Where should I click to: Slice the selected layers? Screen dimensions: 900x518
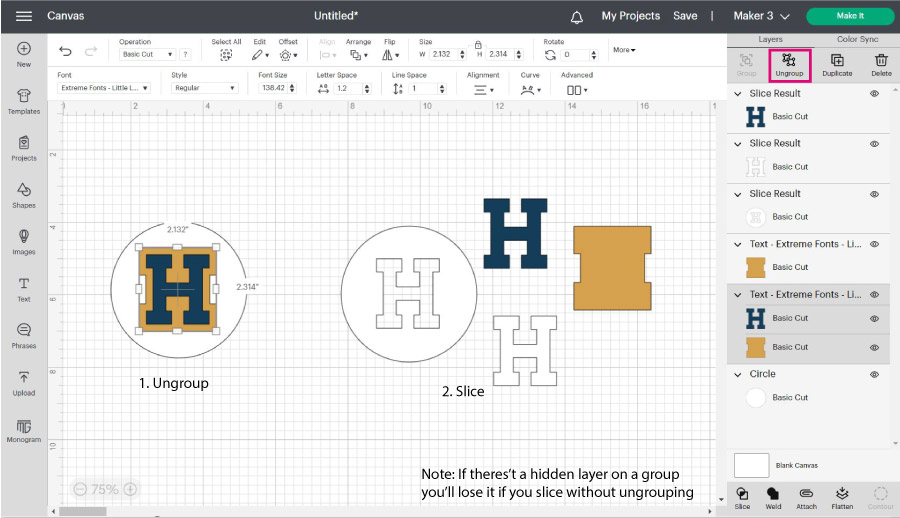[x=742, y=498]
